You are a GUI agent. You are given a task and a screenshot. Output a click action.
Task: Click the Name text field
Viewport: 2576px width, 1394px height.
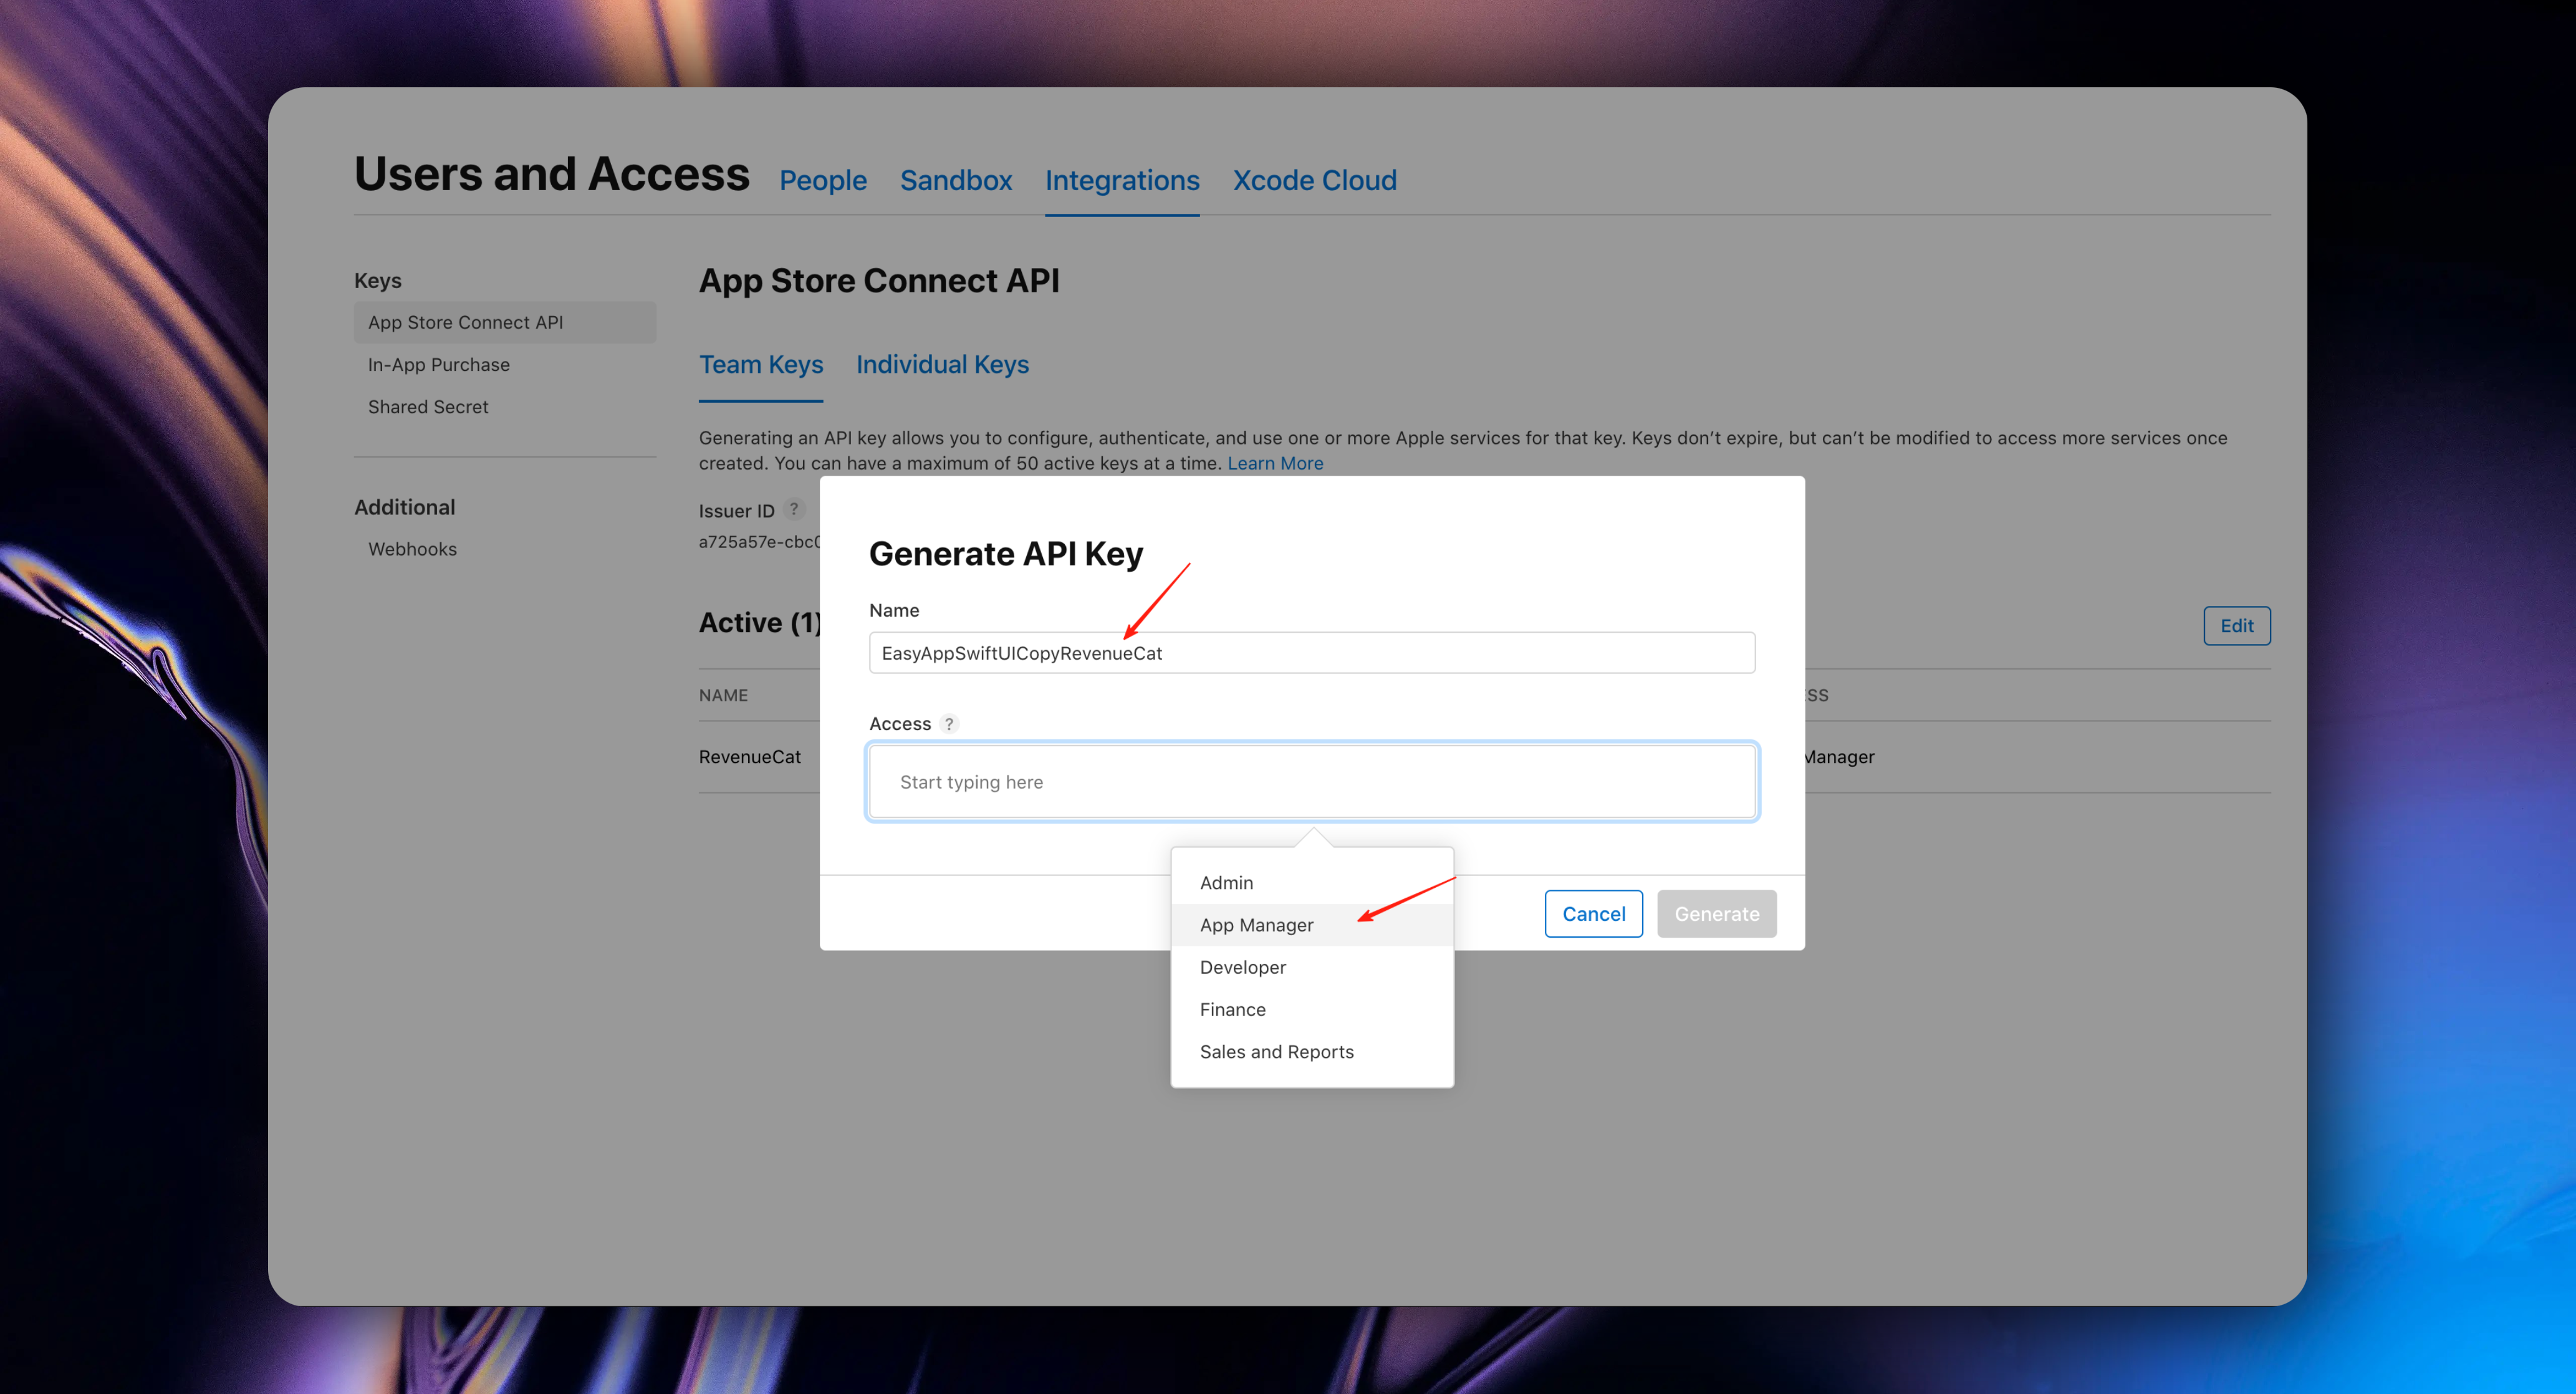[x=1312, y=652]
